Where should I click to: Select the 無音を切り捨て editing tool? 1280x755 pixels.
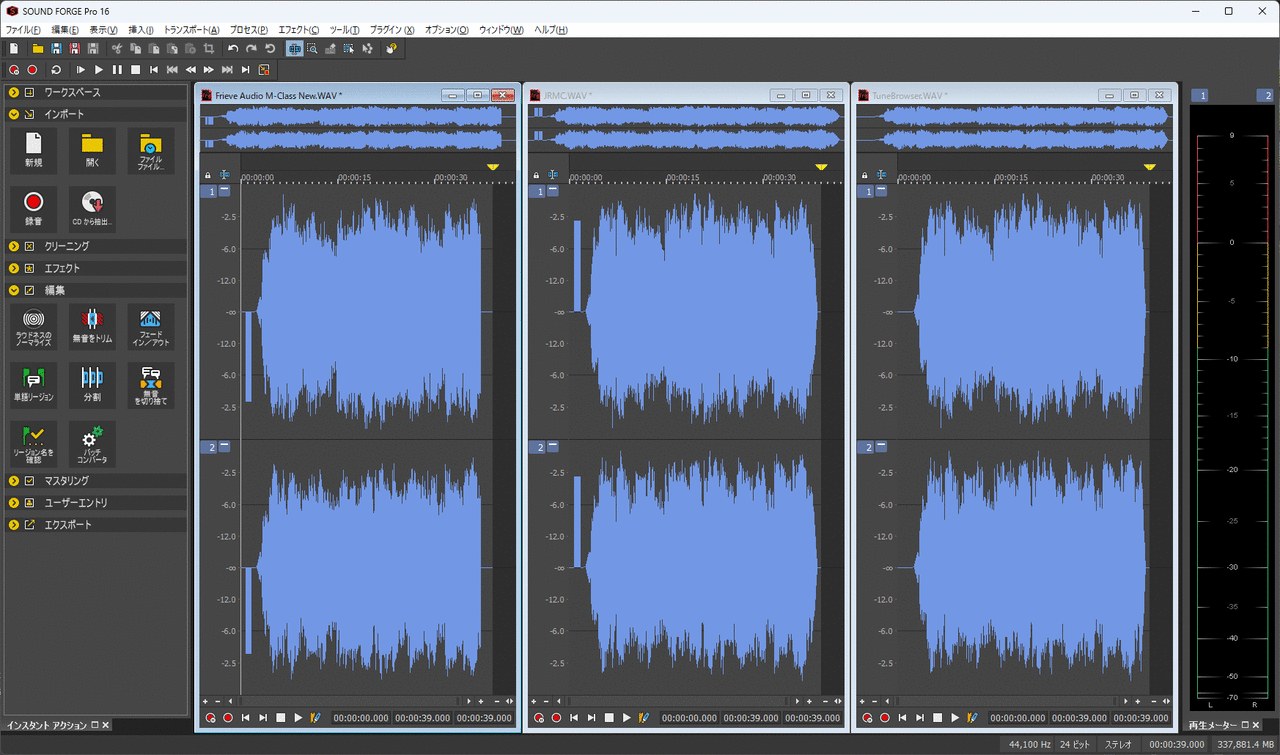click(x=150, y=386)
